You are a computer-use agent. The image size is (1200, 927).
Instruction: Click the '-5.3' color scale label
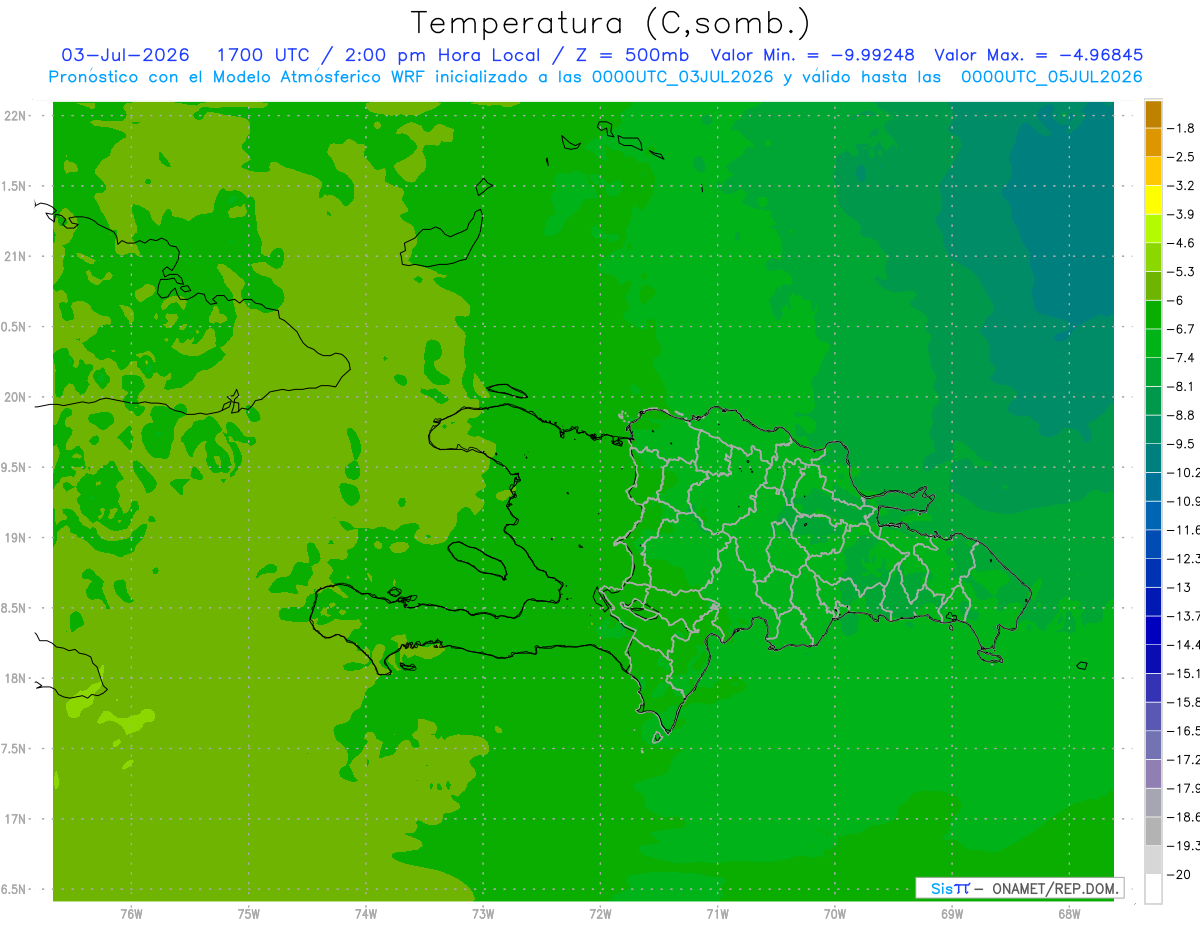[1182, 271]
